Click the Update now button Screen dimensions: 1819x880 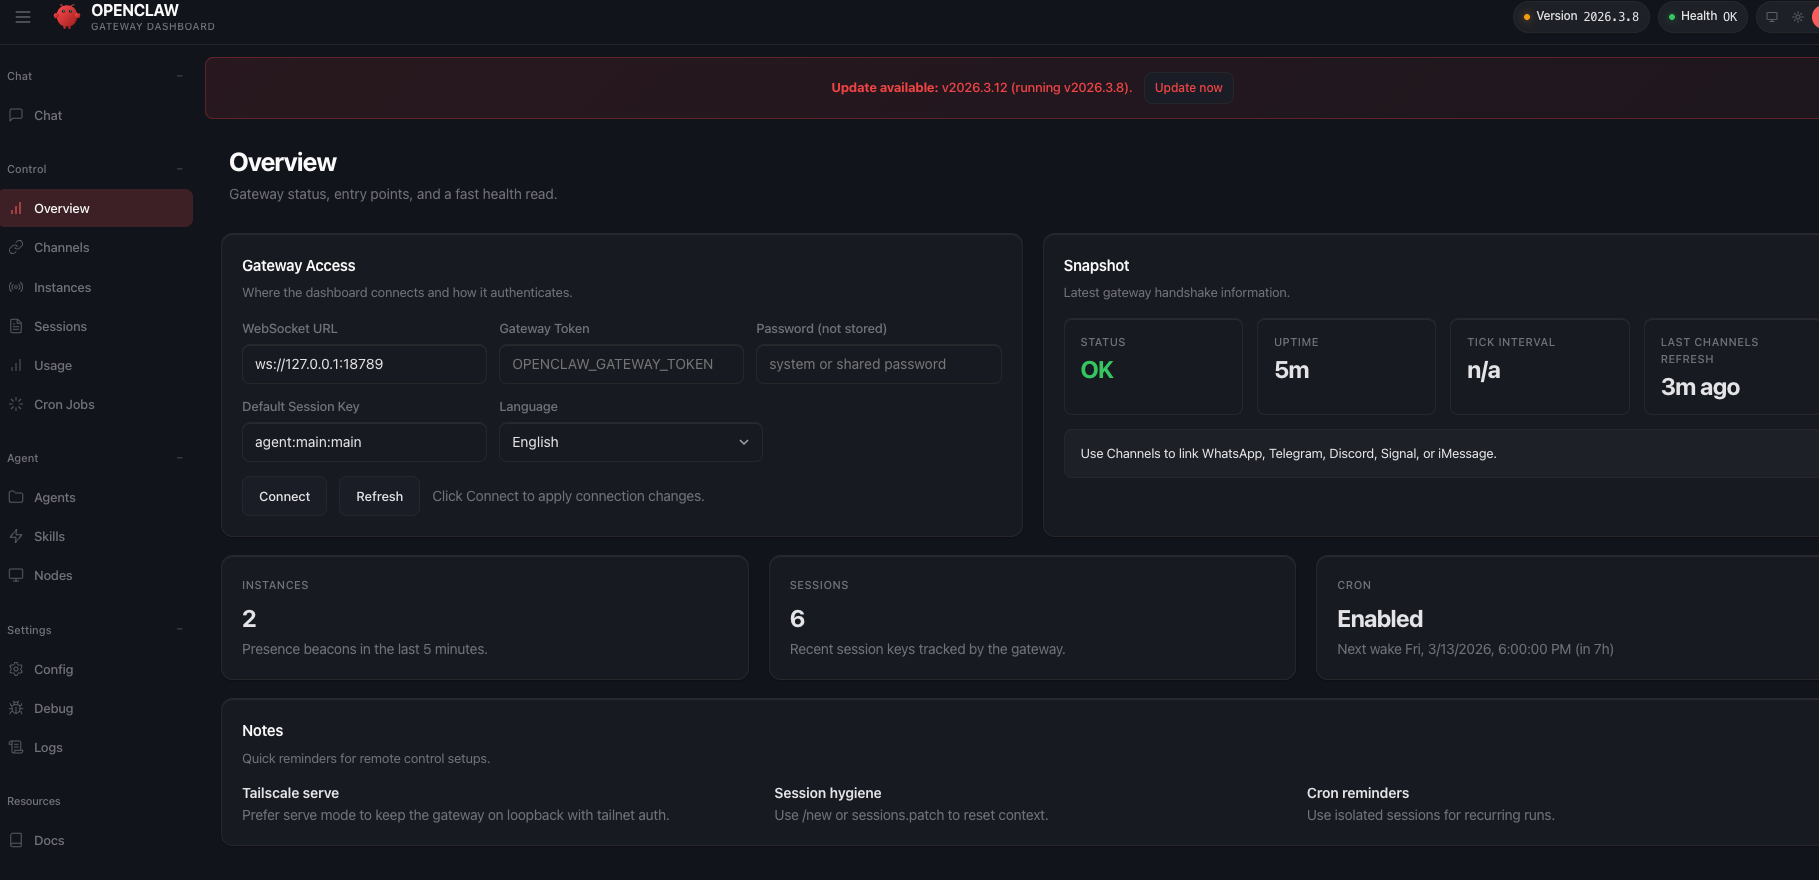coord(1188,88)
